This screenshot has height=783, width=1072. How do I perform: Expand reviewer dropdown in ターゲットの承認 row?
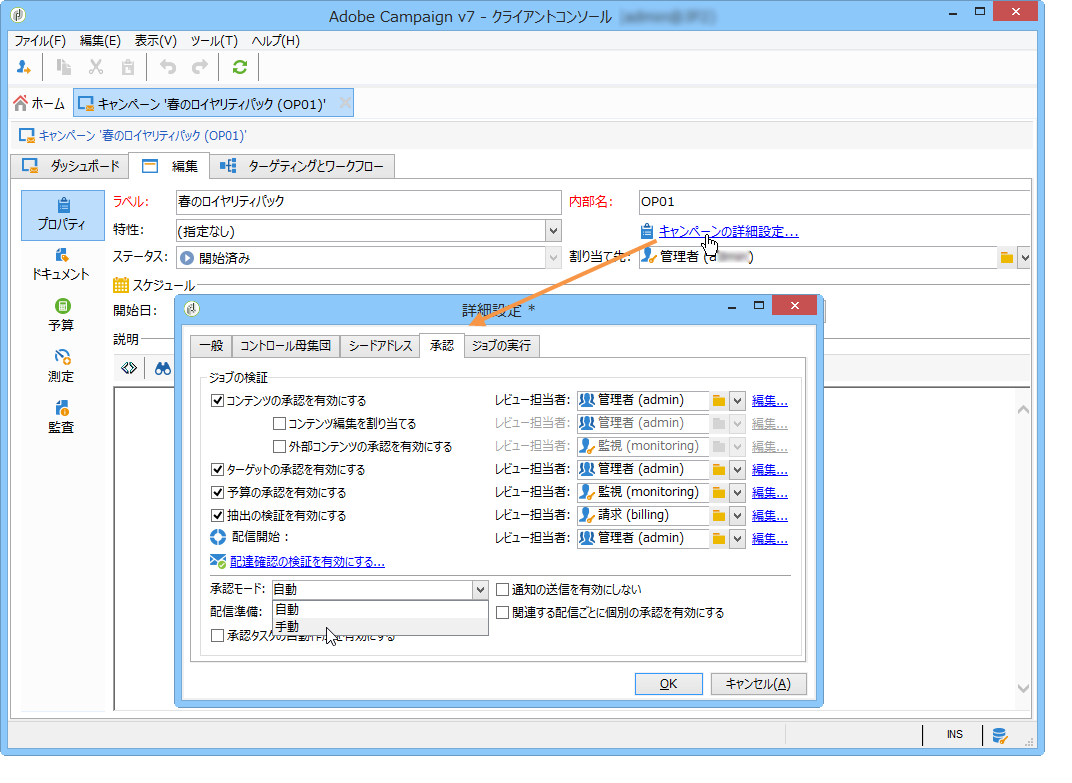[x=737, y=470]
